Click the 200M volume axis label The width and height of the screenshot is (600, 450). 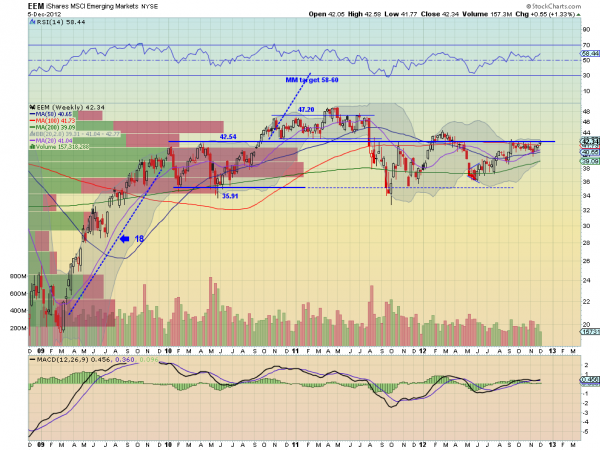[18, 328]
